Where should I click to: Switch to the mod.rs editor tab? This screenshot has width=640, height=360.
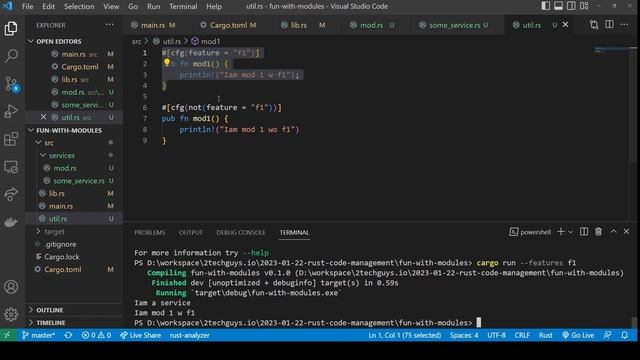[371, 25]
